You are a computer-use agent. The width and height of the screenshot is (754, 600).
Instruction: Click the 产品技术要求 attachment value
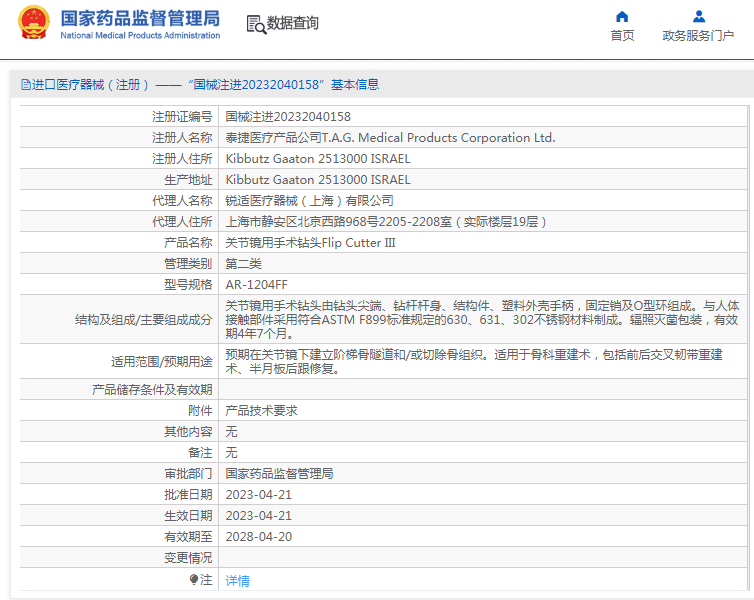(262, 411)
